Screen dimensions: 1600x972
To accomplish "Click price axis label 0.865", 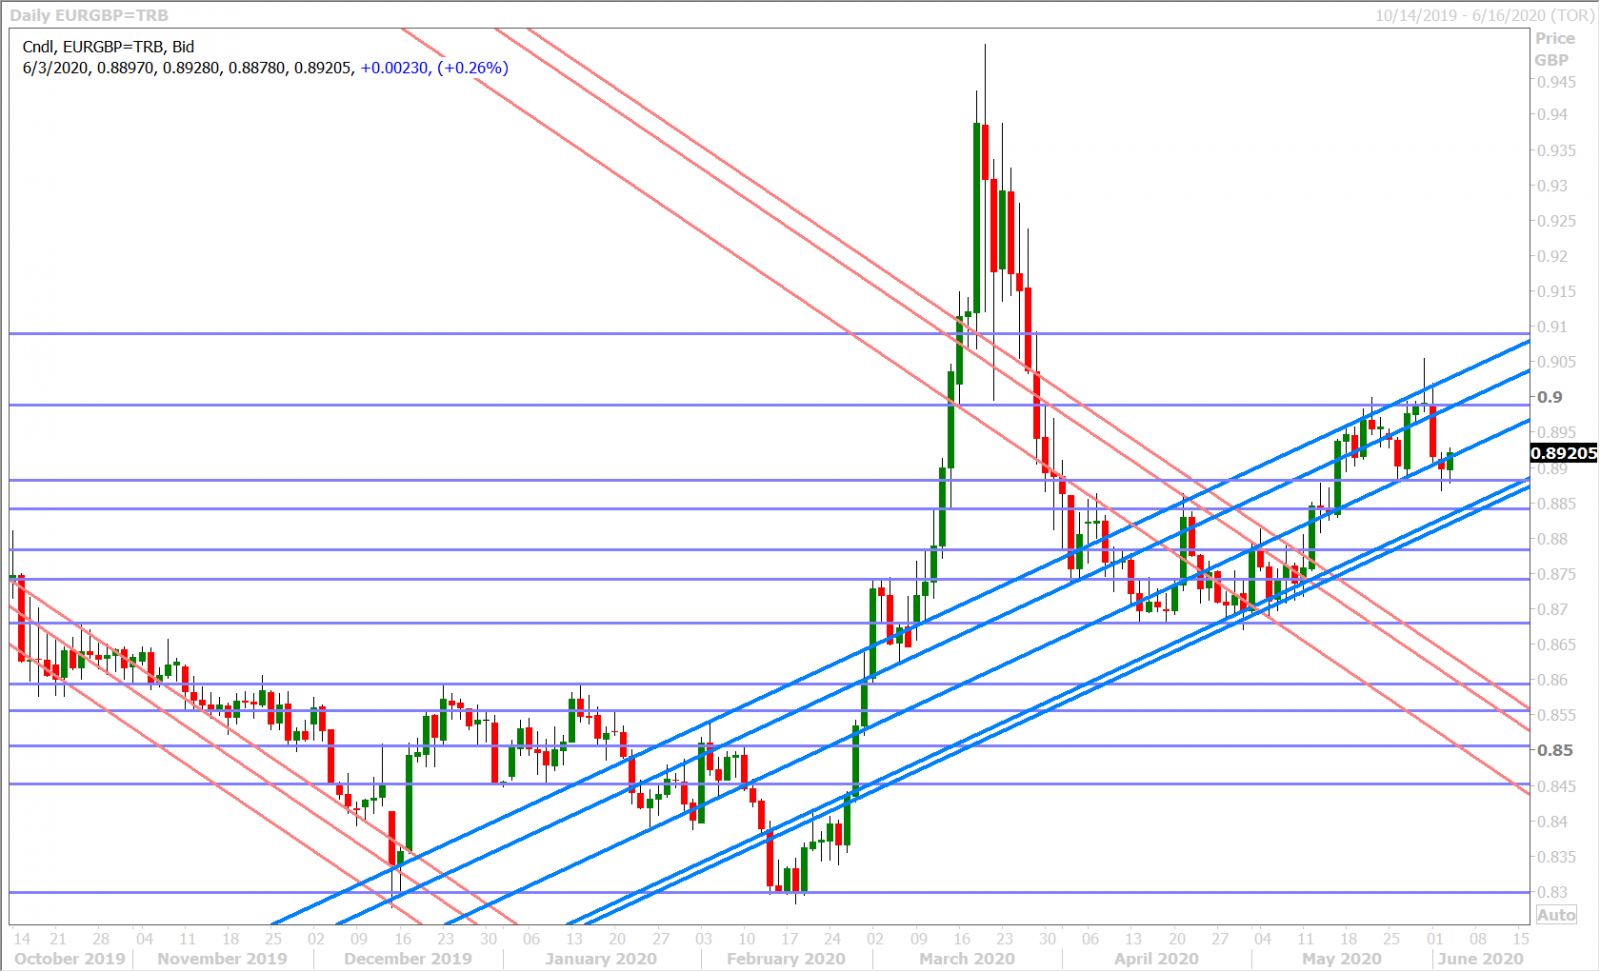I will (1556, 644).
